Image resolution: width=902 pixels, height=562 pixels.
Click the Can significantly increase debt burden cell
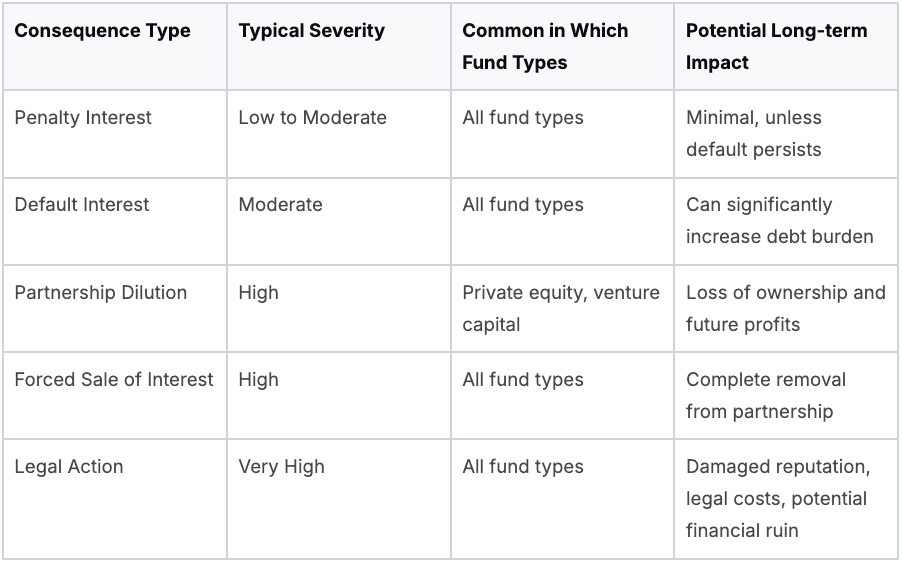(779, 220)
